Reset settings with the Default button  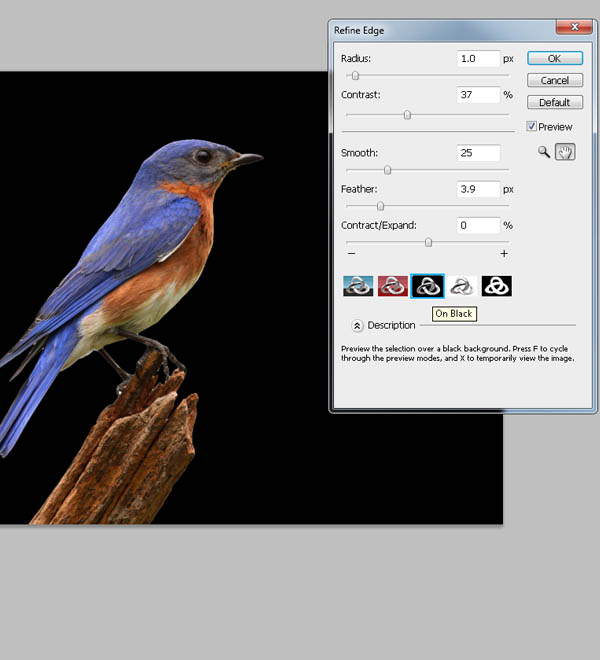pyautogui.click(x=554, y=102)
